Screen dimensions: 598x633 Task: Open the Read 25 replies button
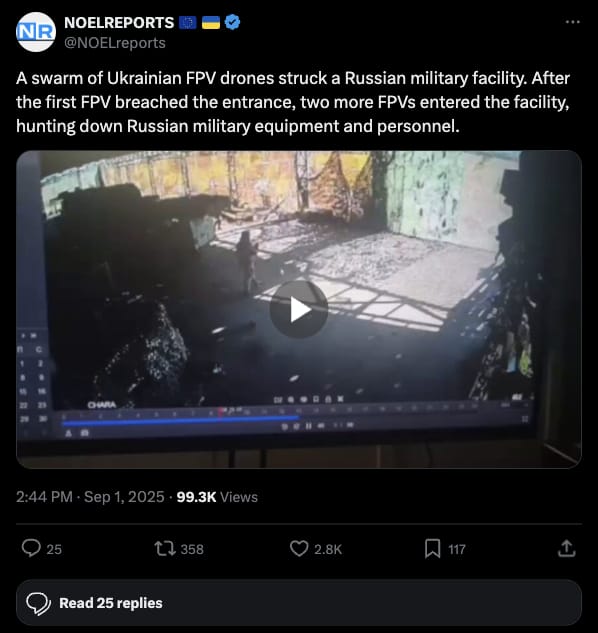[x=299, y=603]
